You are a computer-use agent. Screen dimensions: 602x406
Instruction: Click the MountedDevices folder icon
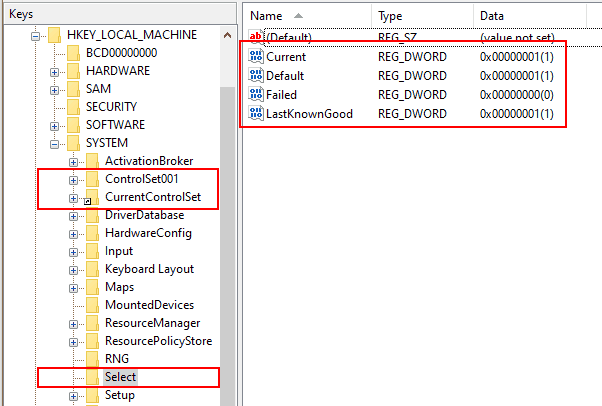point(93,305)
